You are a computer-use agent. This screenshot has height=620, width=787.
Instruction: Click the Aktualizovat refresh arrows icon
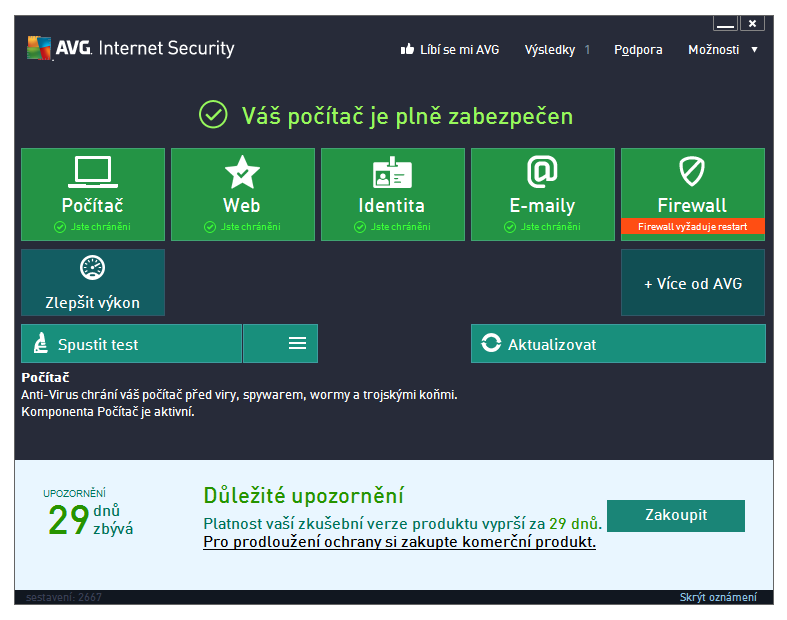491,343
